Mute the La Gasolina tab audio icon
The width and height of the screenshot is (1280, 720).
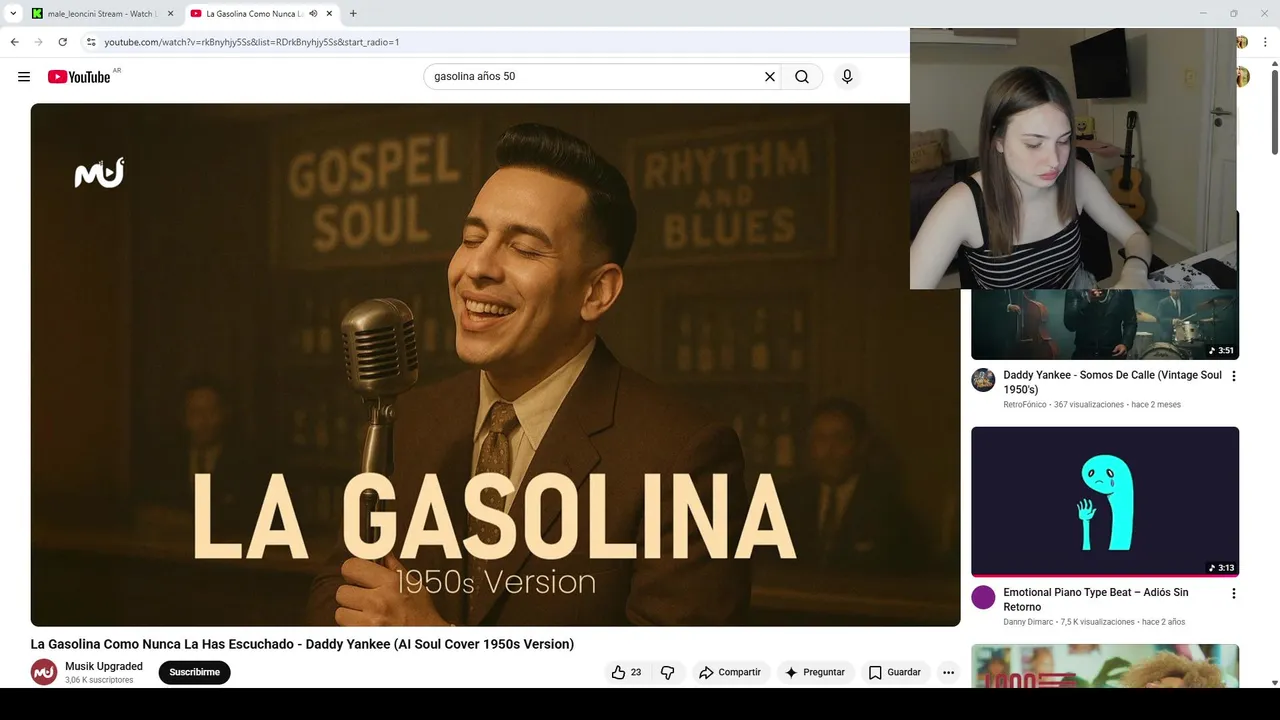click(x=313, y=14)
